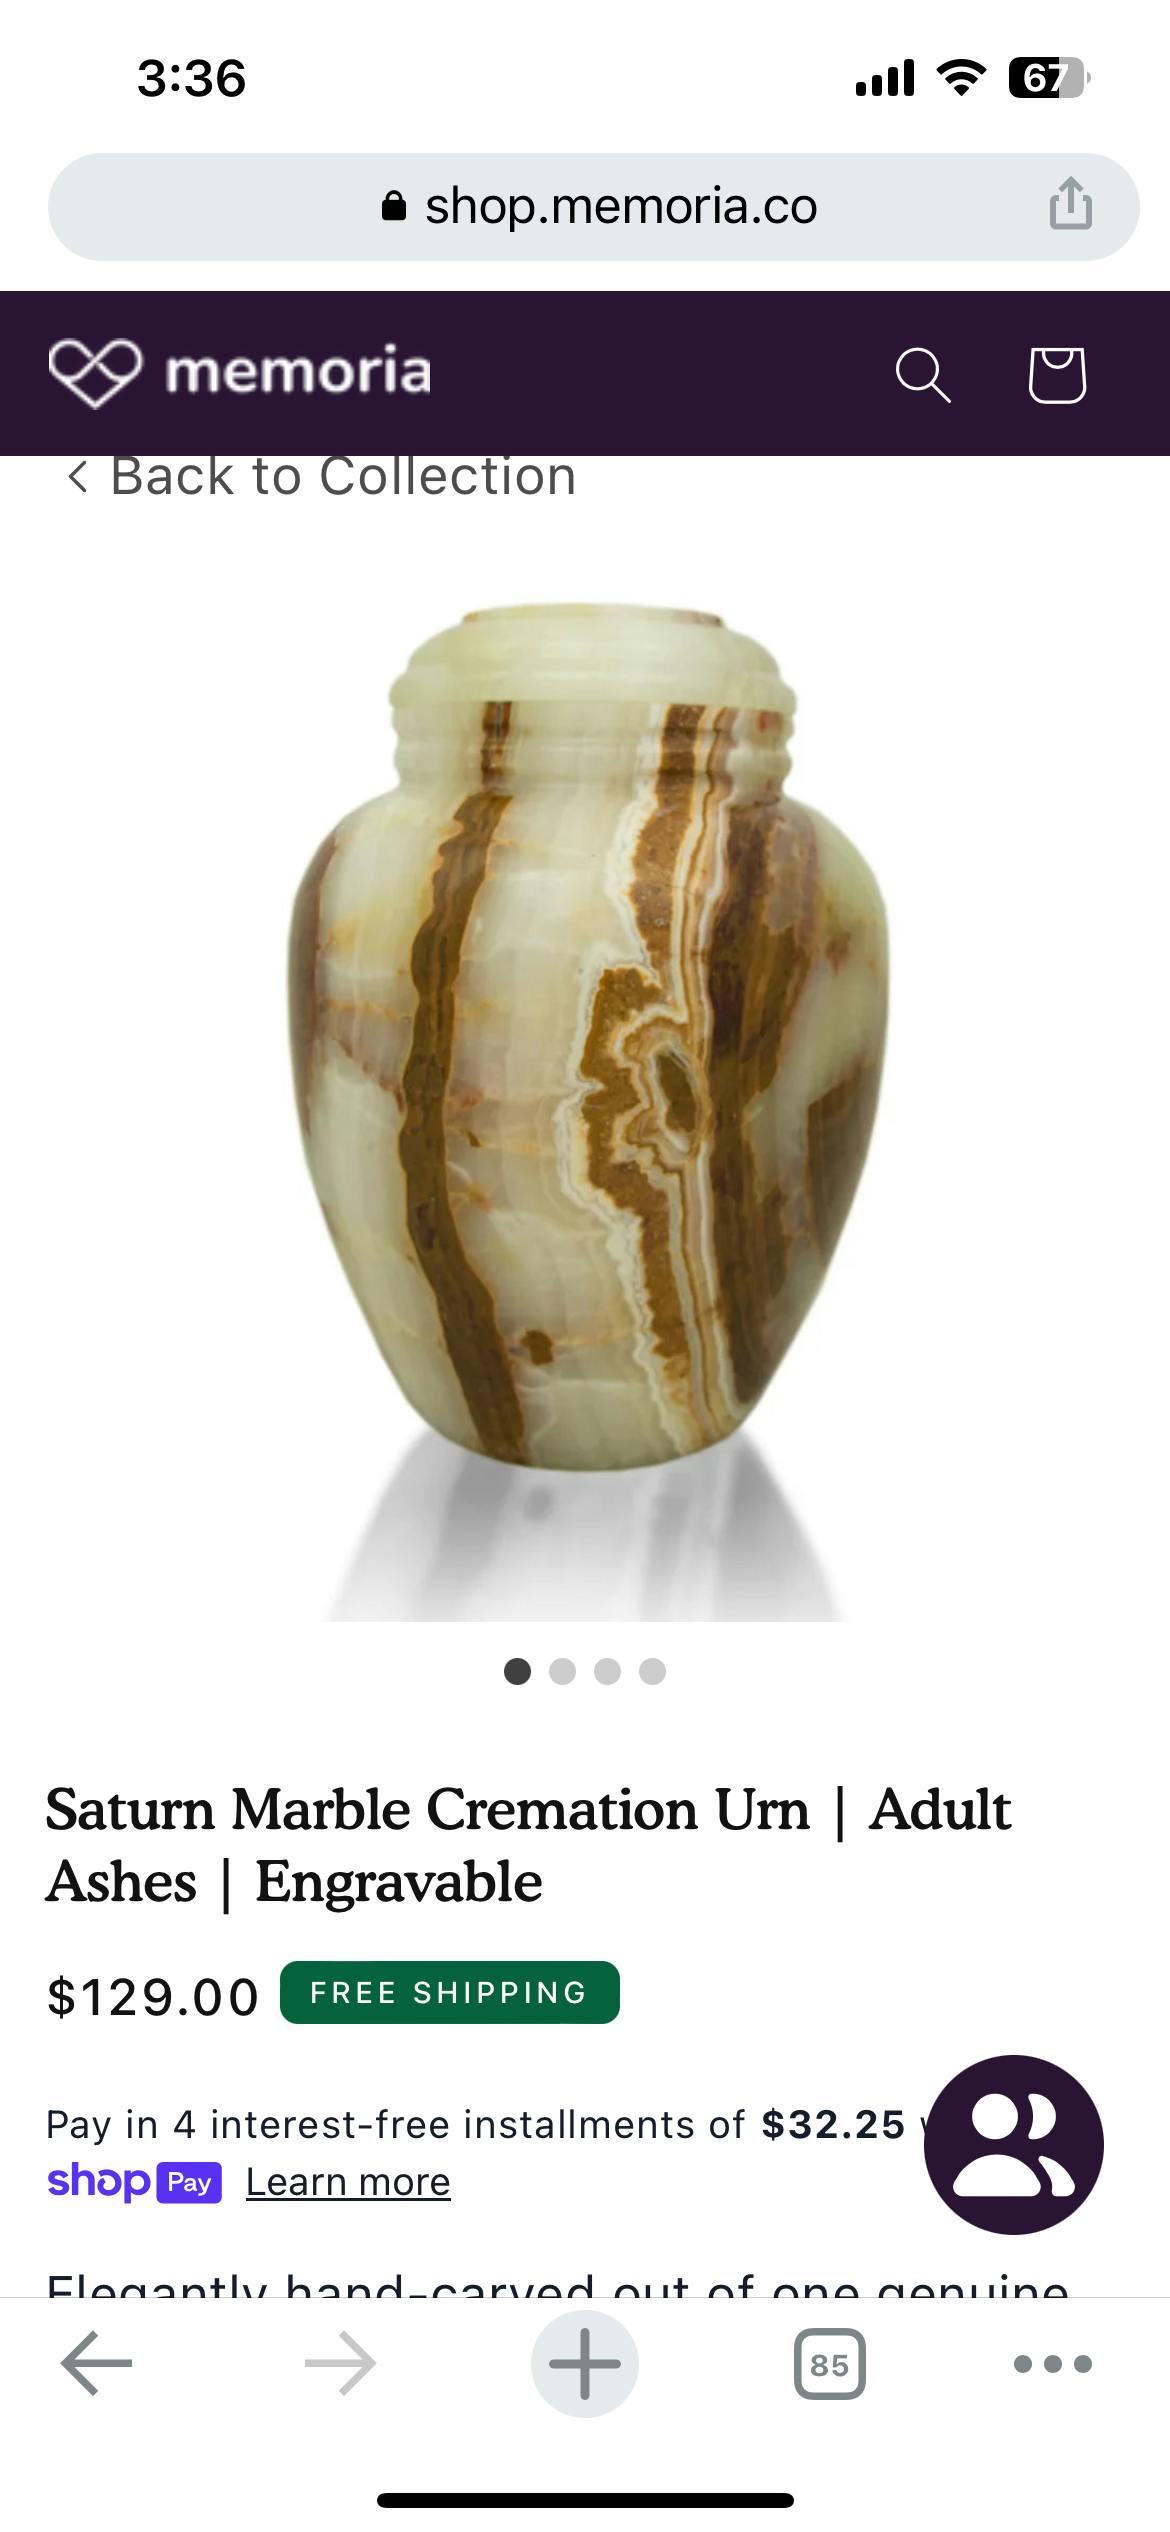Open the browser three-dots menu
The image size is (1170, 2532).
click(x=1053, y=2364)
